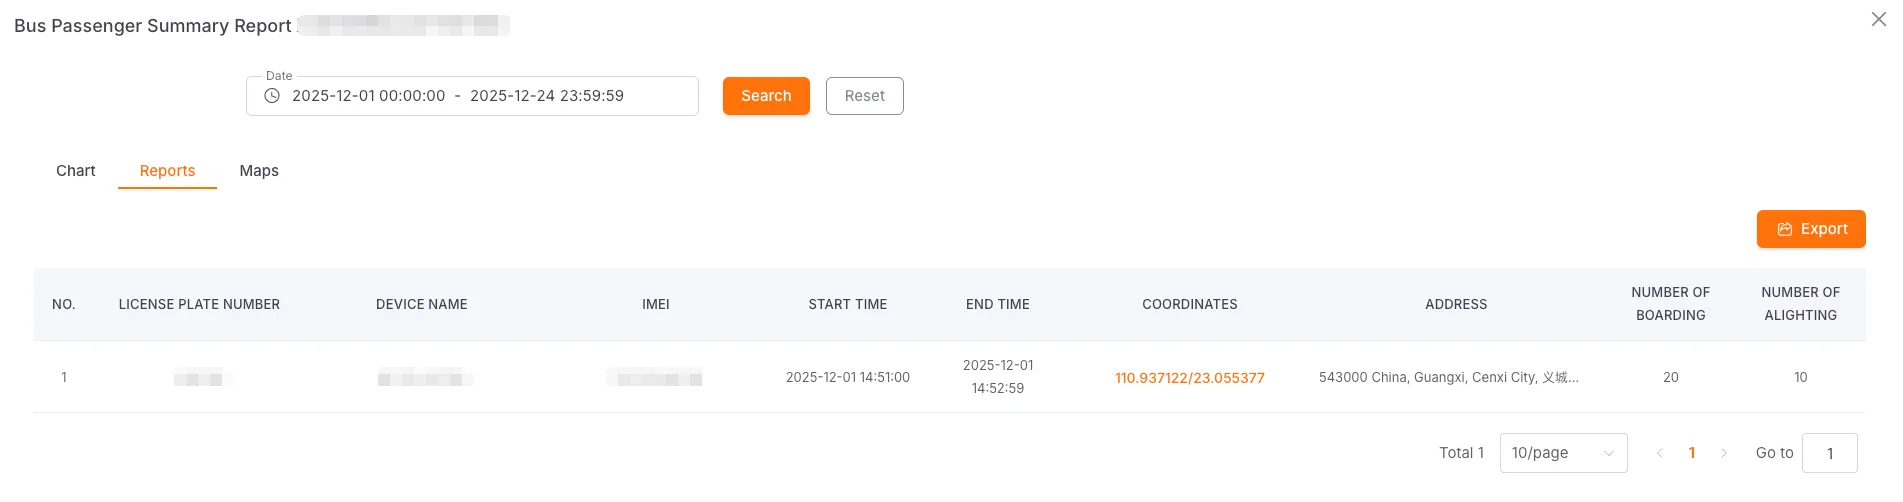This screenshot has width=1903, height=502.
Task: Click the start date 2025-12-01 00:00:00 field
Action: coord(369,96)
